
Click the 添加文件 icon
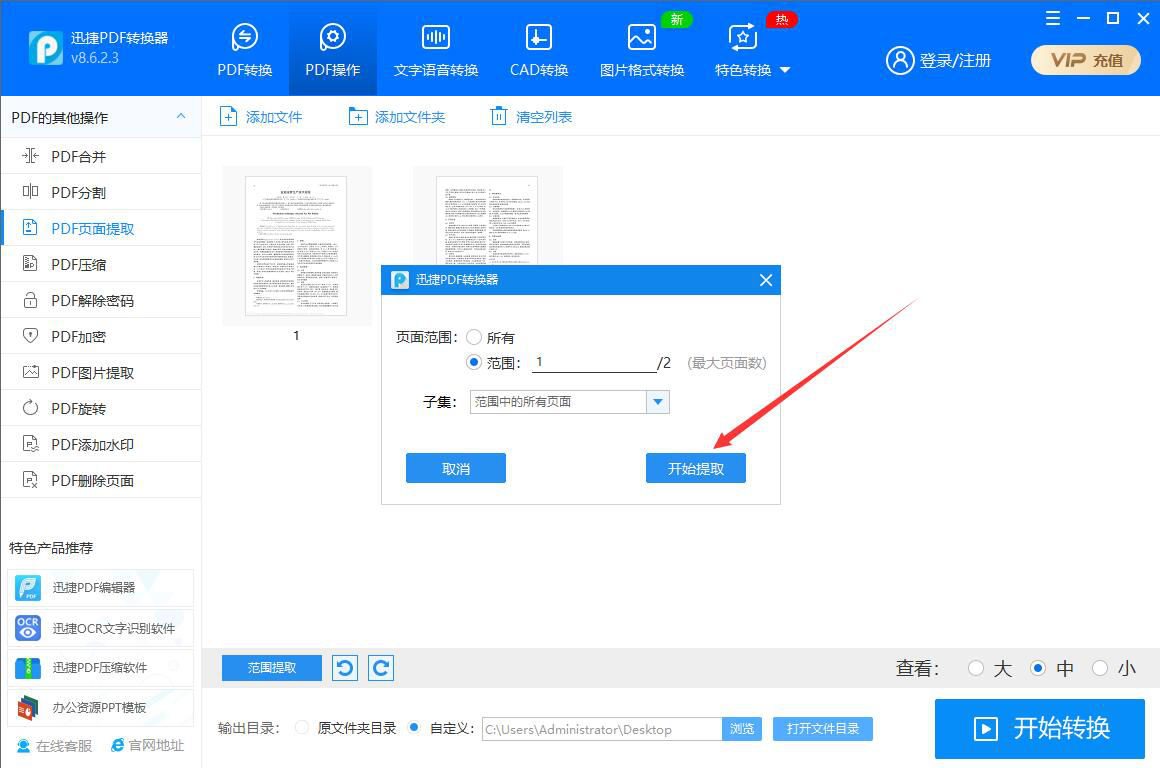(x=229, y=117)
